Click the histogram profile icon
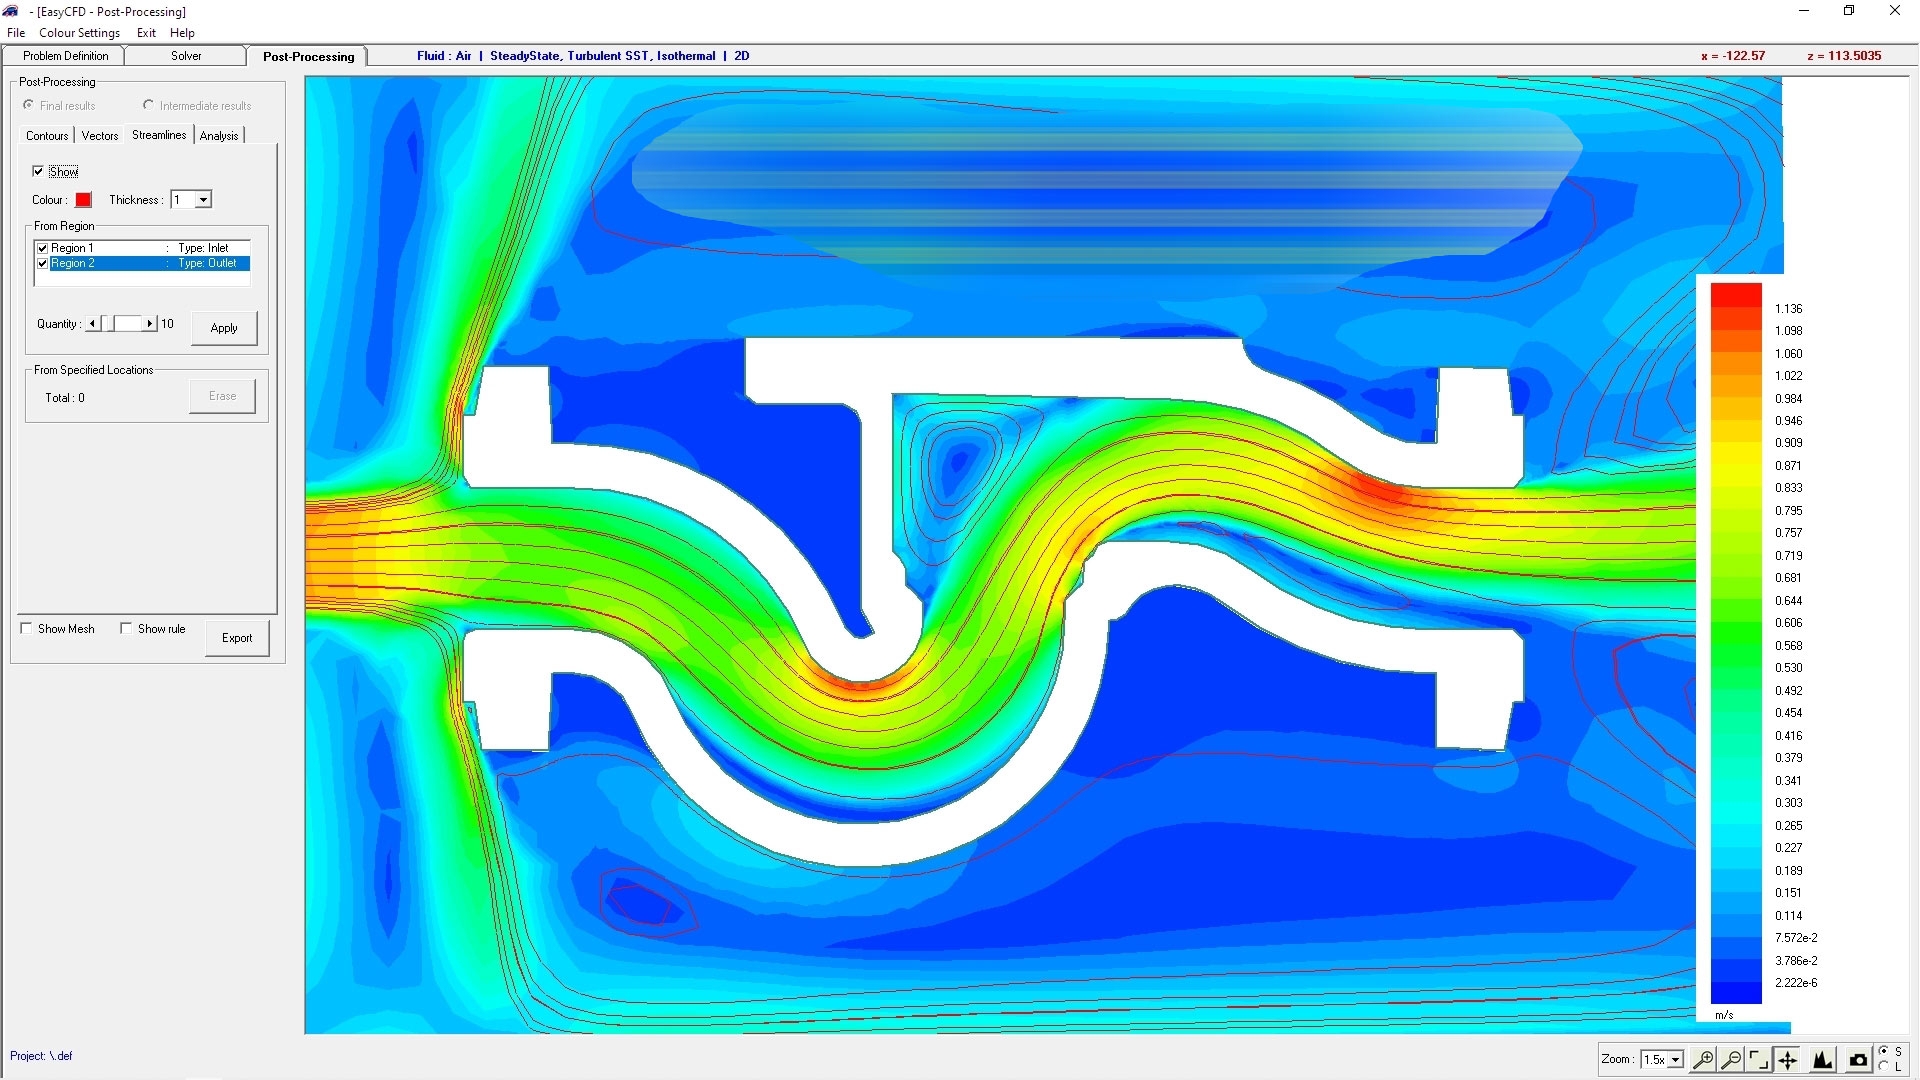 pyautogui.click(x=1823, y=1059)
